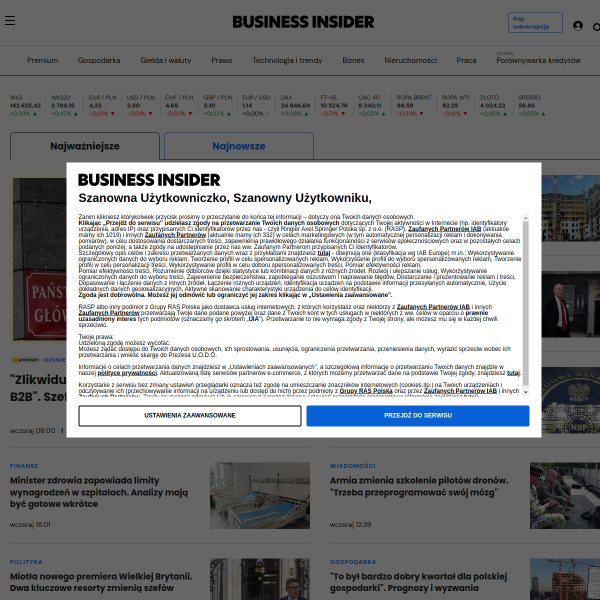Click the consent dialog scrollbar thumb

click(525, 303)
